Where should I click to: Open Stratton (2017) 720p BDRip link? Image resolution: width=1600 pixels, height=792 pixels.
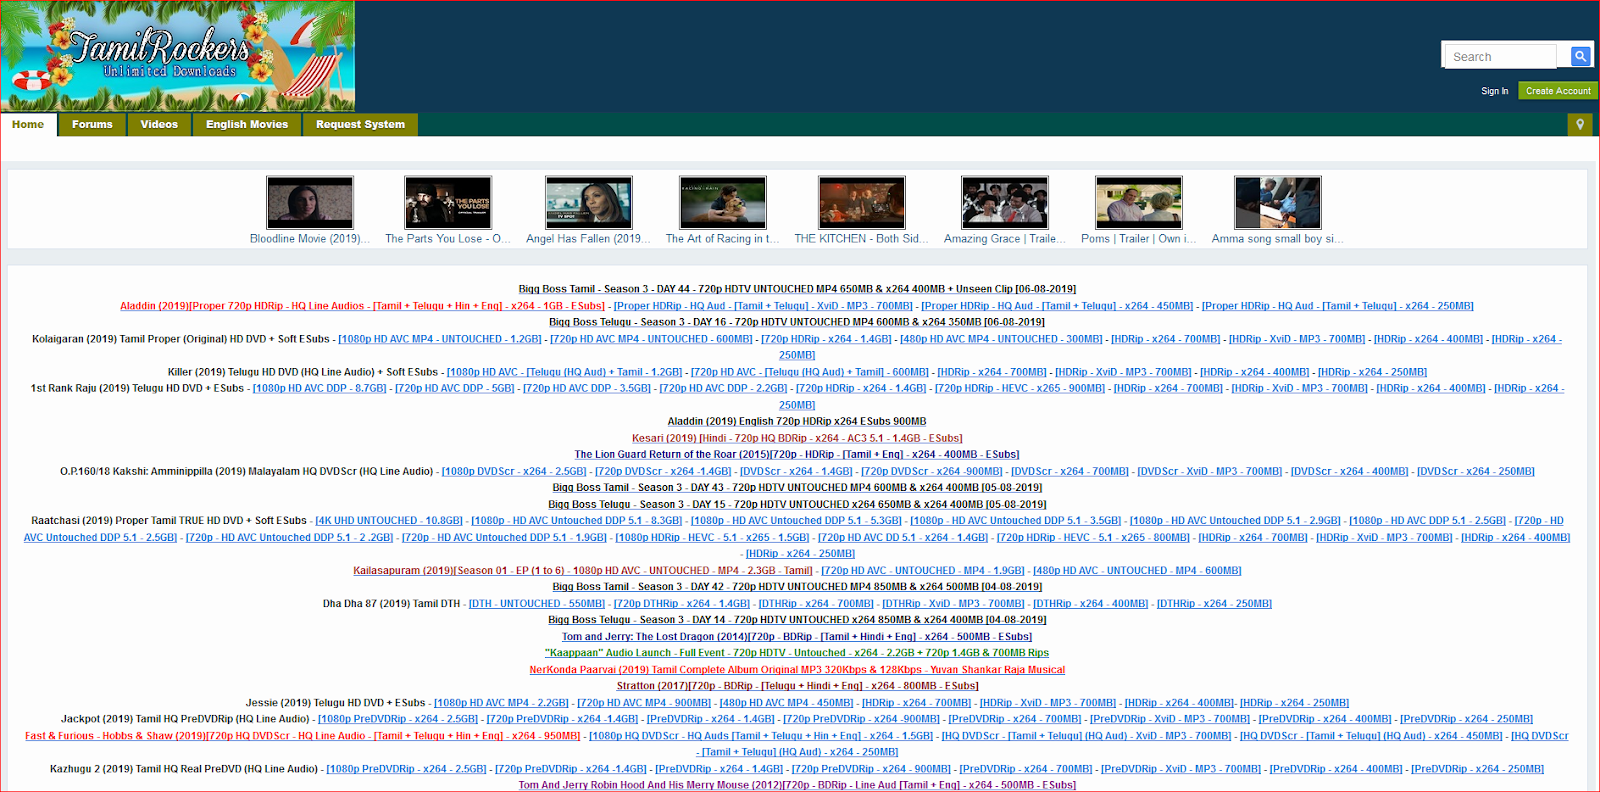(797, 686)
